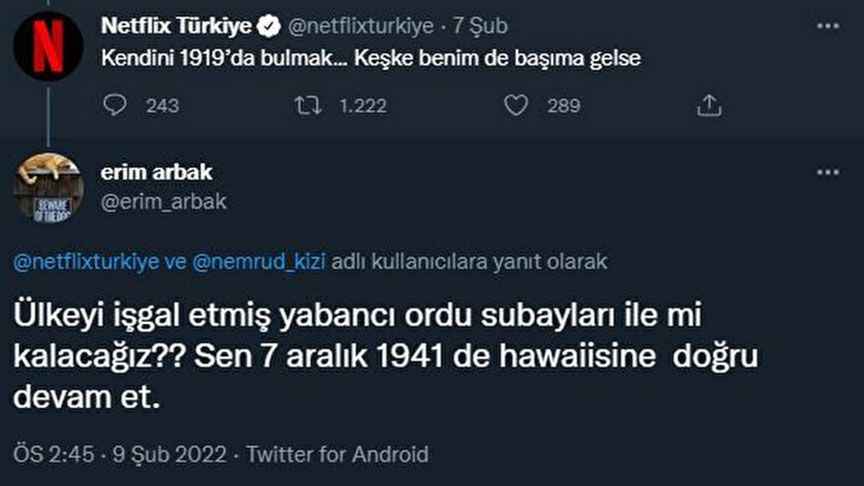Open the Netflix Türkiye display name
Image resolution: width=864 pixels, height=486 pixels.
click(x=177, y=25)
